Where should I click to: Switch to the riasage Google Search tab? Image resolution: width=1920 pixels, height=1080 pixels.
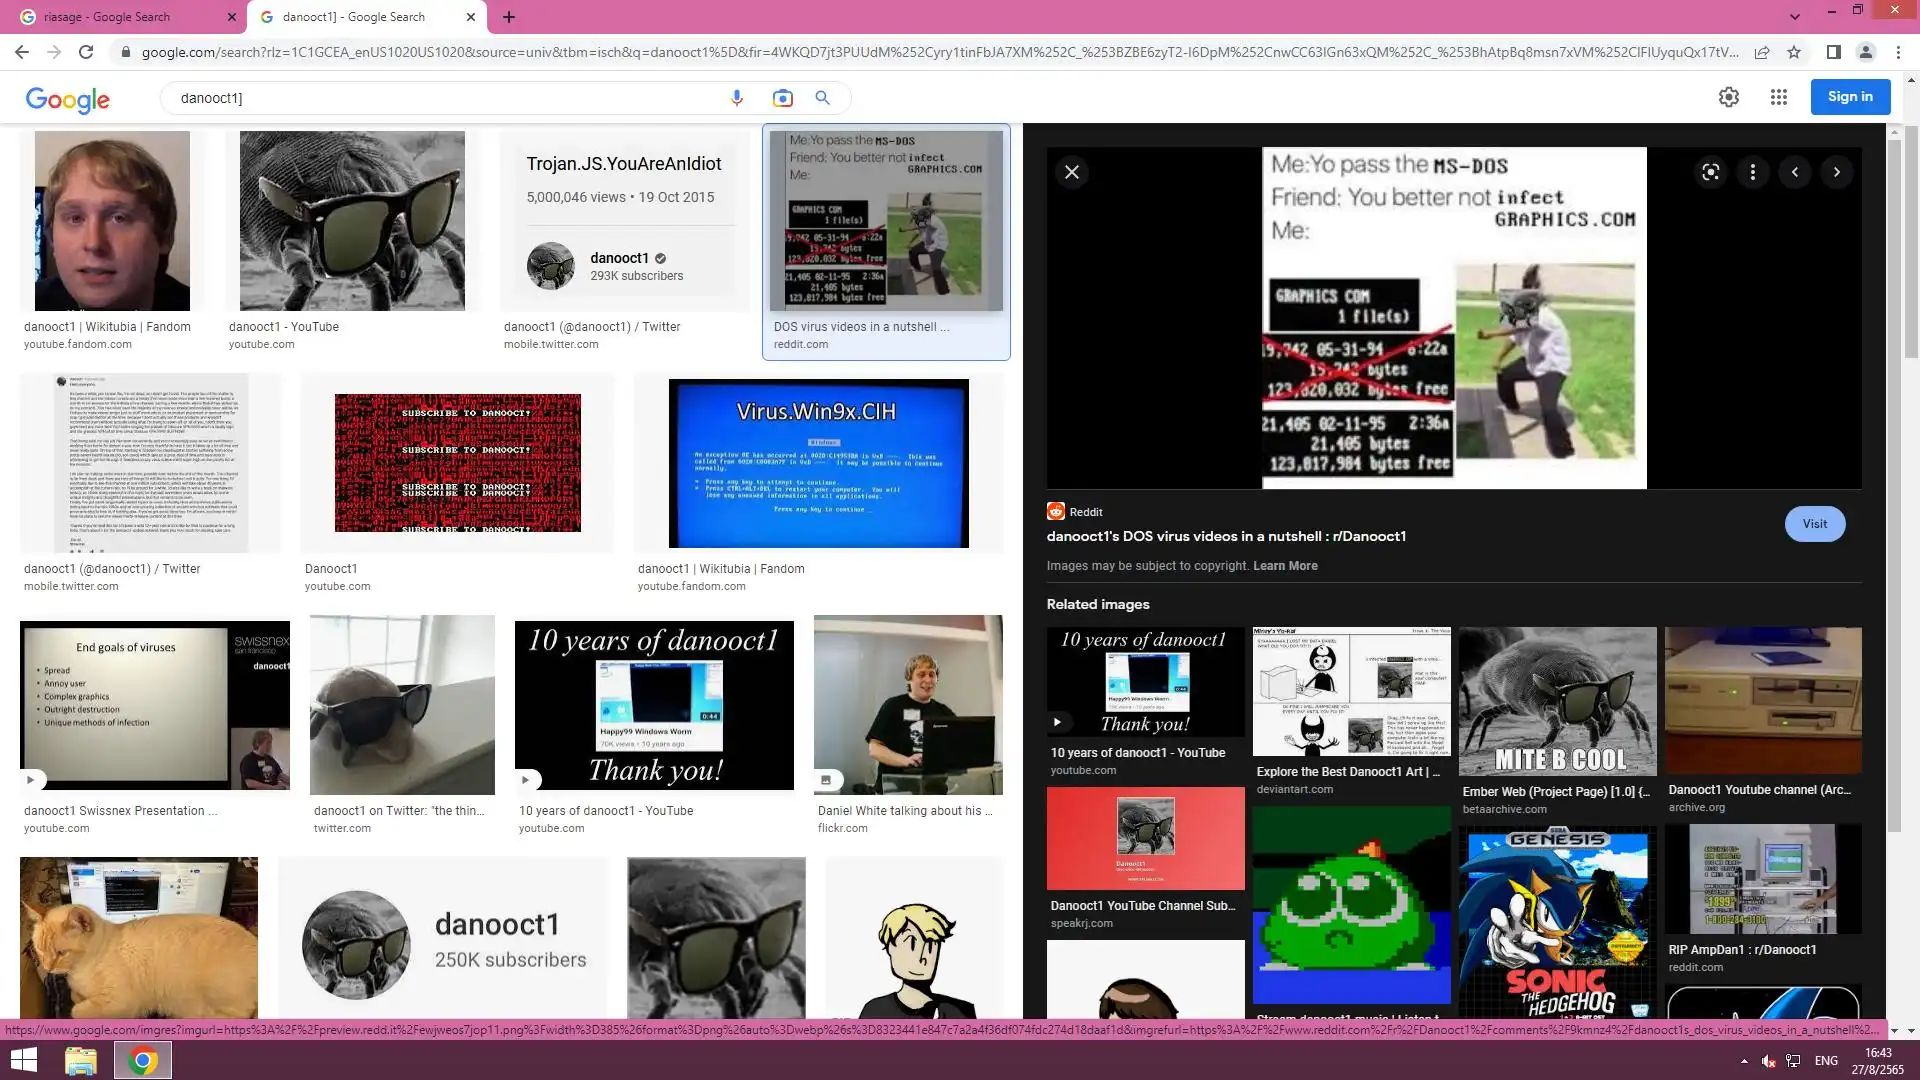point(120,17)
